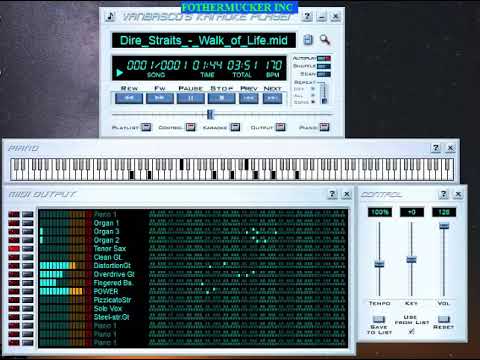Skip to next song with Next

pos(272,98)
